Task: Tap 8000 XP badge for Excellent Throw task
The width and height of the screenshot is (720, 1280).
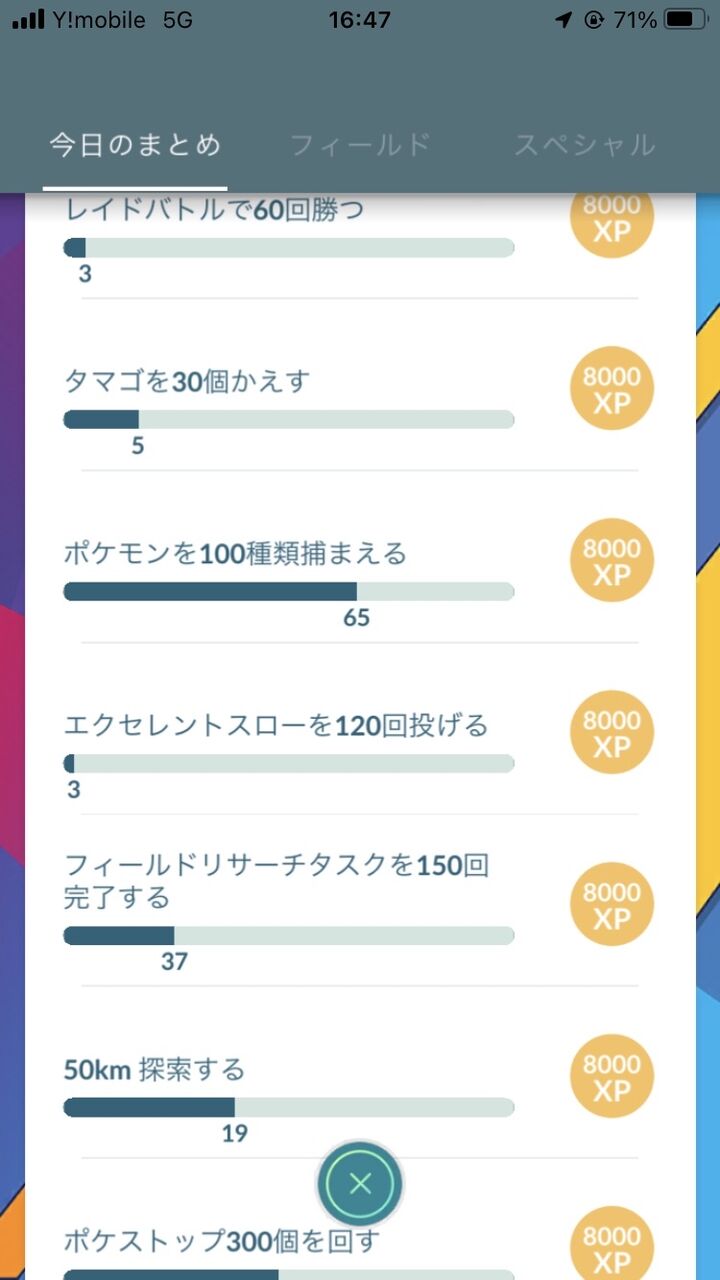Action: point(611,733)
